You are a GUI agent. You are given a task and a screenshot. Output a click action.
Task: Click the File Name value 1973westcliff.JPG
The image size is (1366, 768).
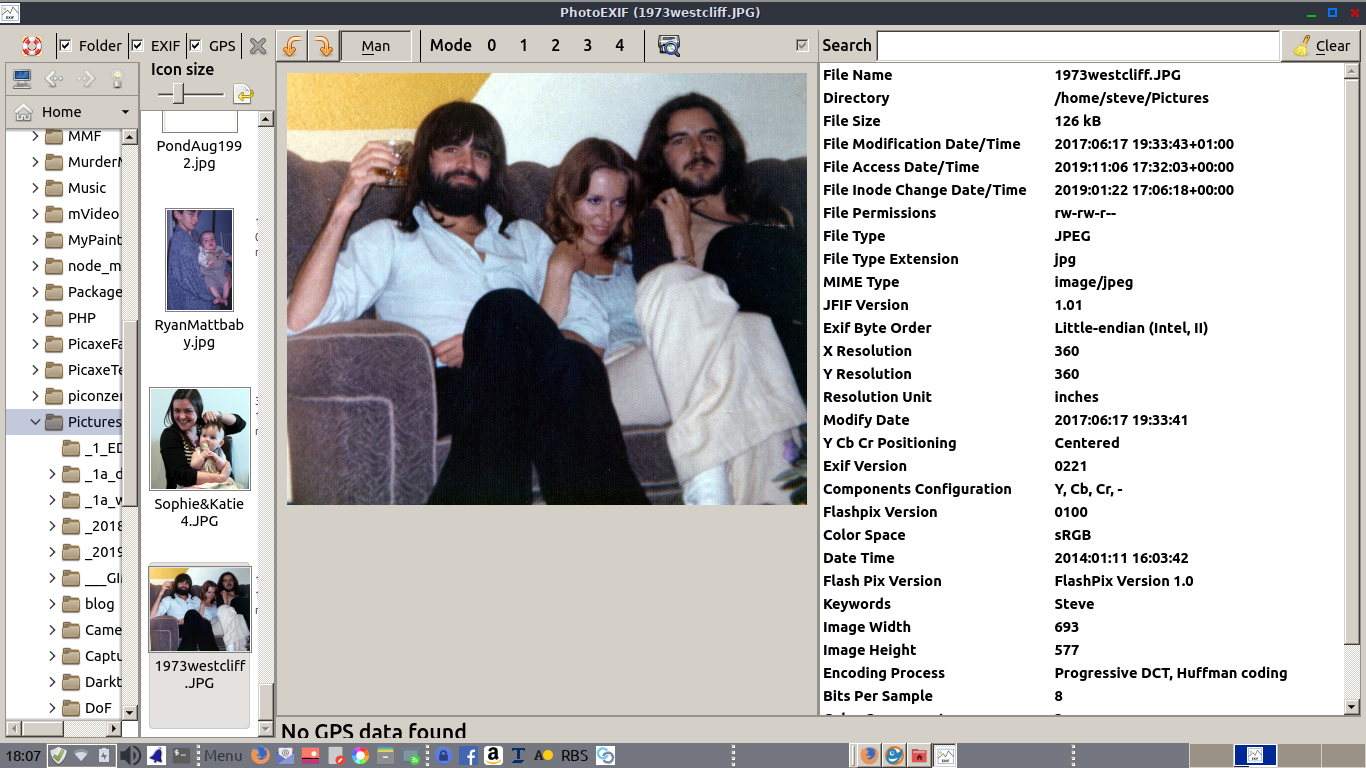click(1117, 75)
